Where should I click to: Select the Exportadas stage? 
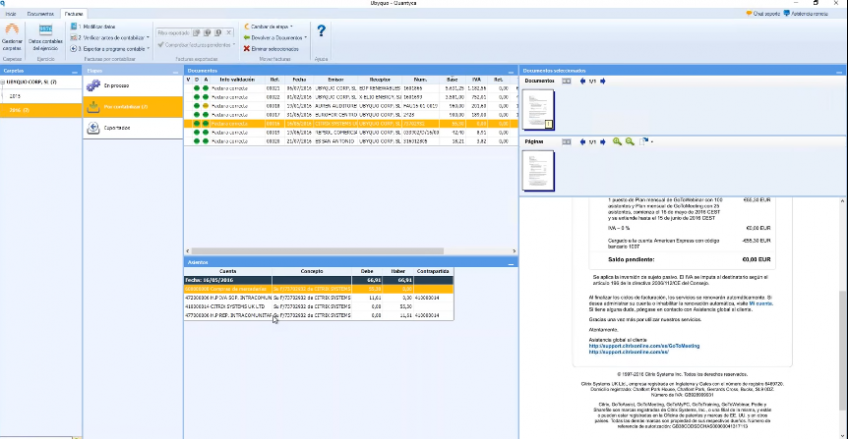pyautogui.click(x=115, y=128)
